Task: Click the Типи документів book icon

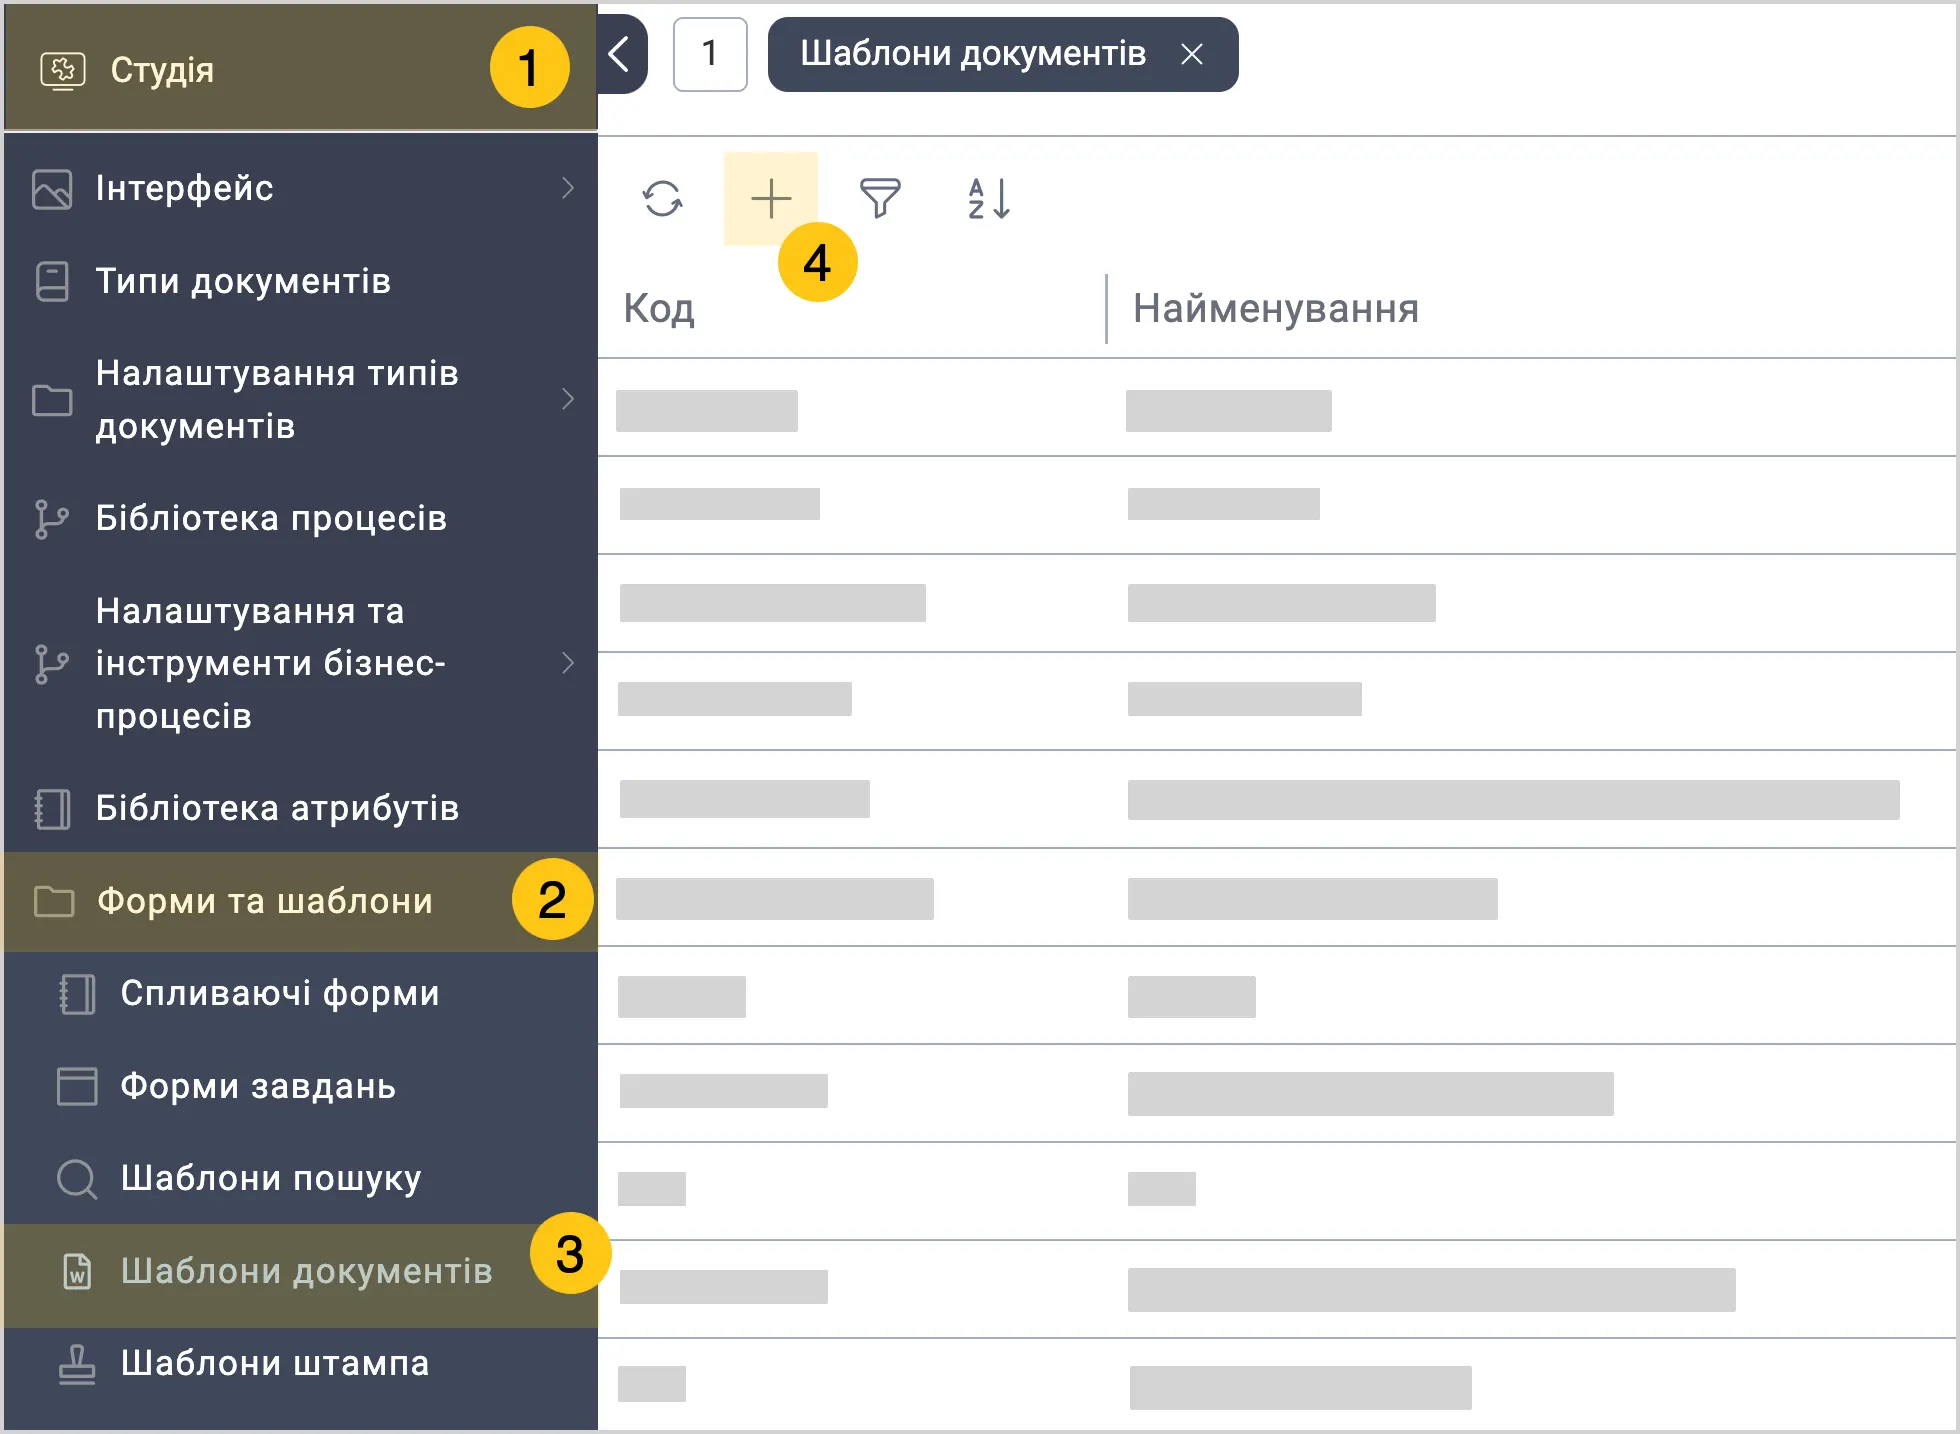Action: [x=52, y=282]
